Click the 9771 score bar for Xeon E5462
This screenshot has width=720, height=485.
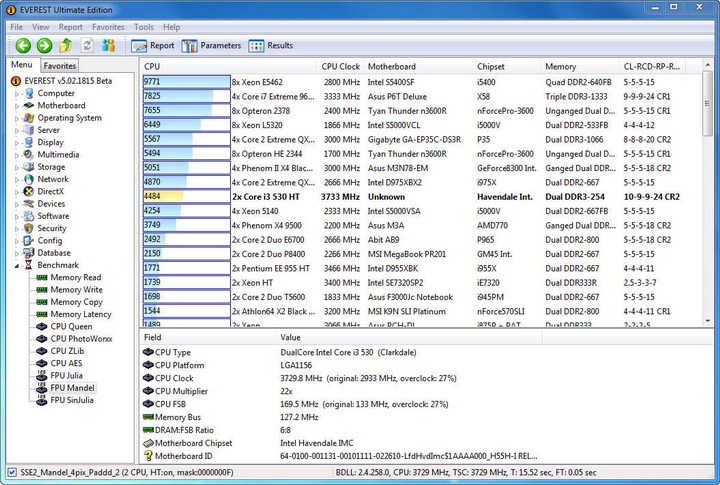(x=186, y=82)
